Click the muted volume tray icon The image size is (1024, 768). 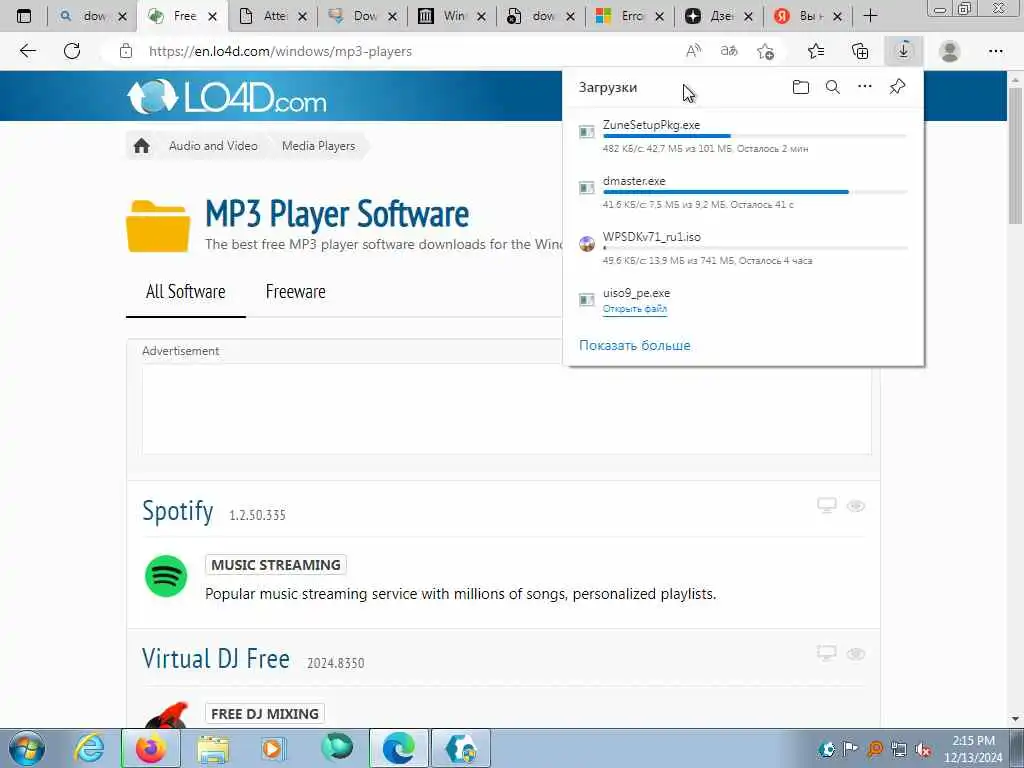coord(923,749)
